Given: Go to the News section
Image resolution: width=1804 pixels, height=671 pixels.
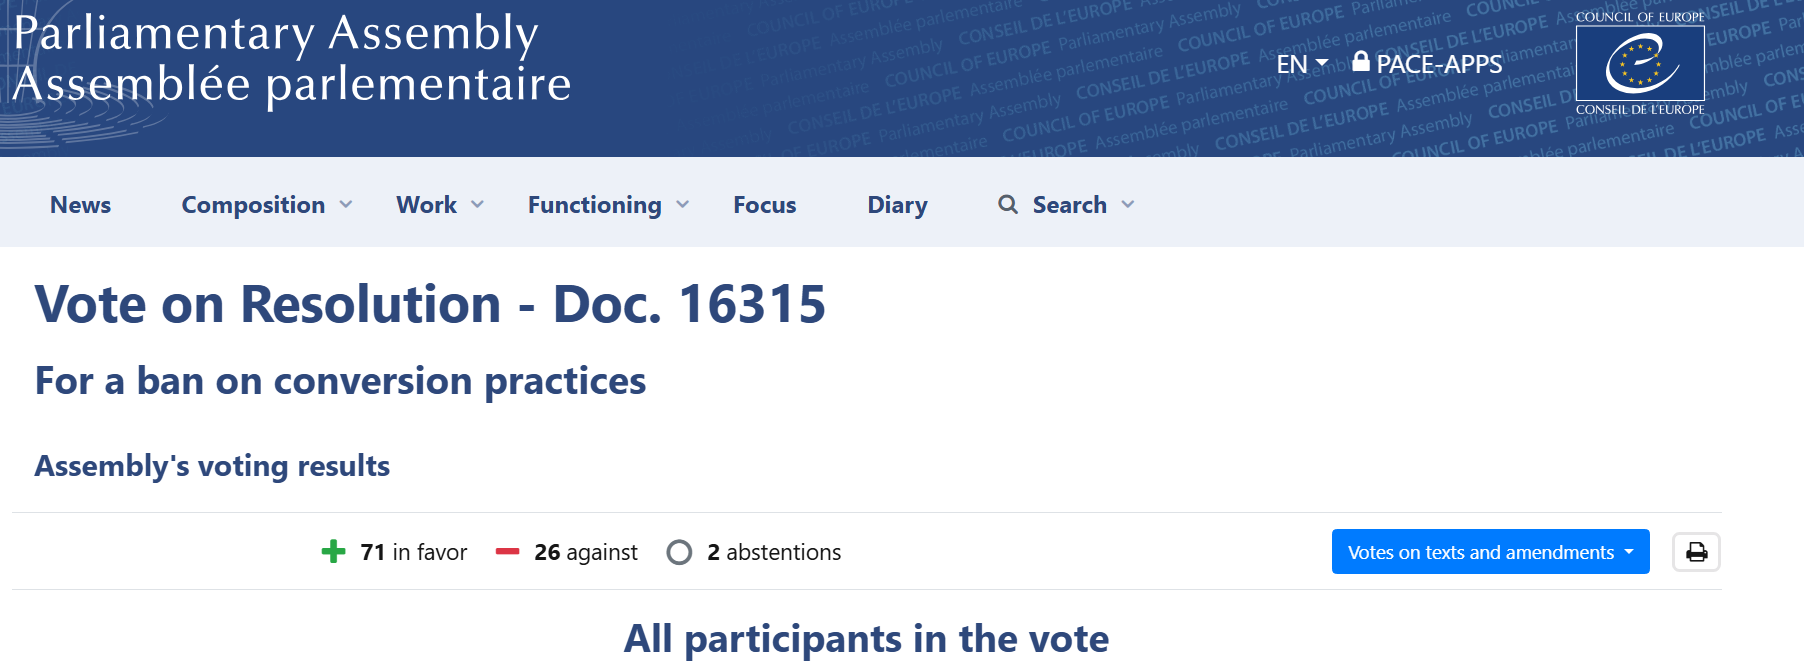Looking at the screenshot, I should (x=81, y=205).
